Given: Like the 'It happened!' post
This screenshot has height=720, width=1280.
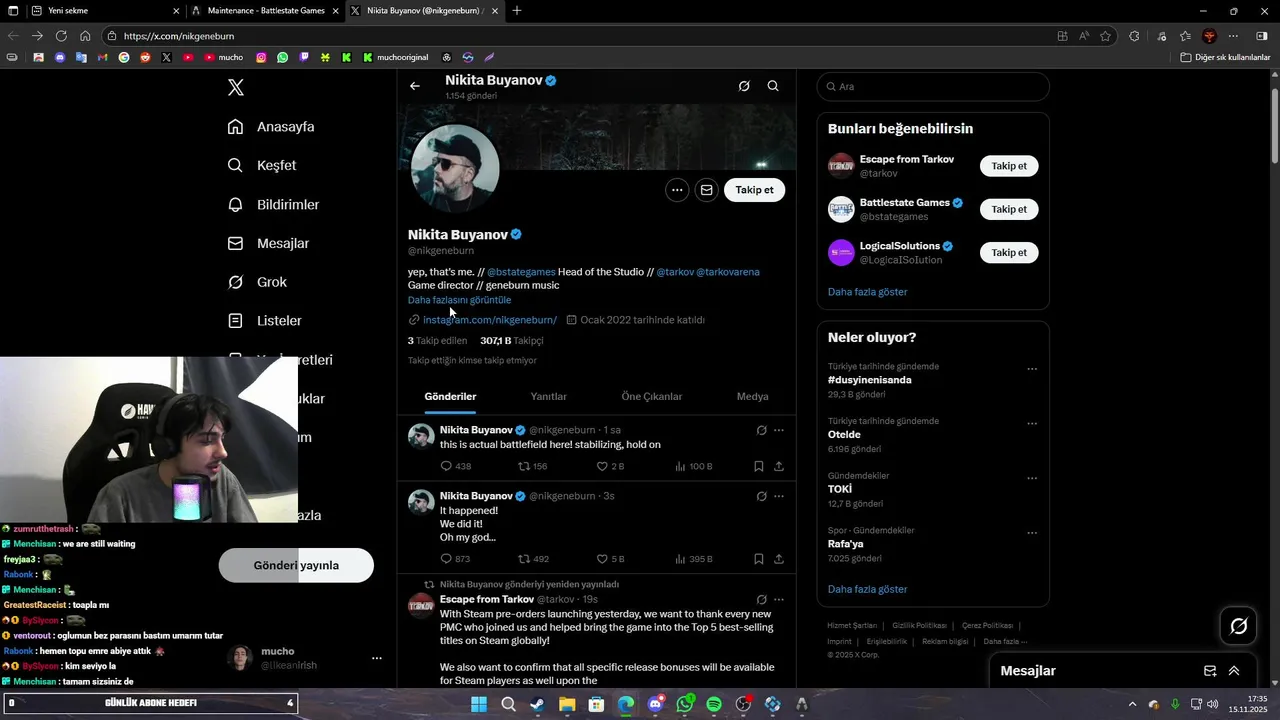Looking at the screenshot, I should coord(610,559).
